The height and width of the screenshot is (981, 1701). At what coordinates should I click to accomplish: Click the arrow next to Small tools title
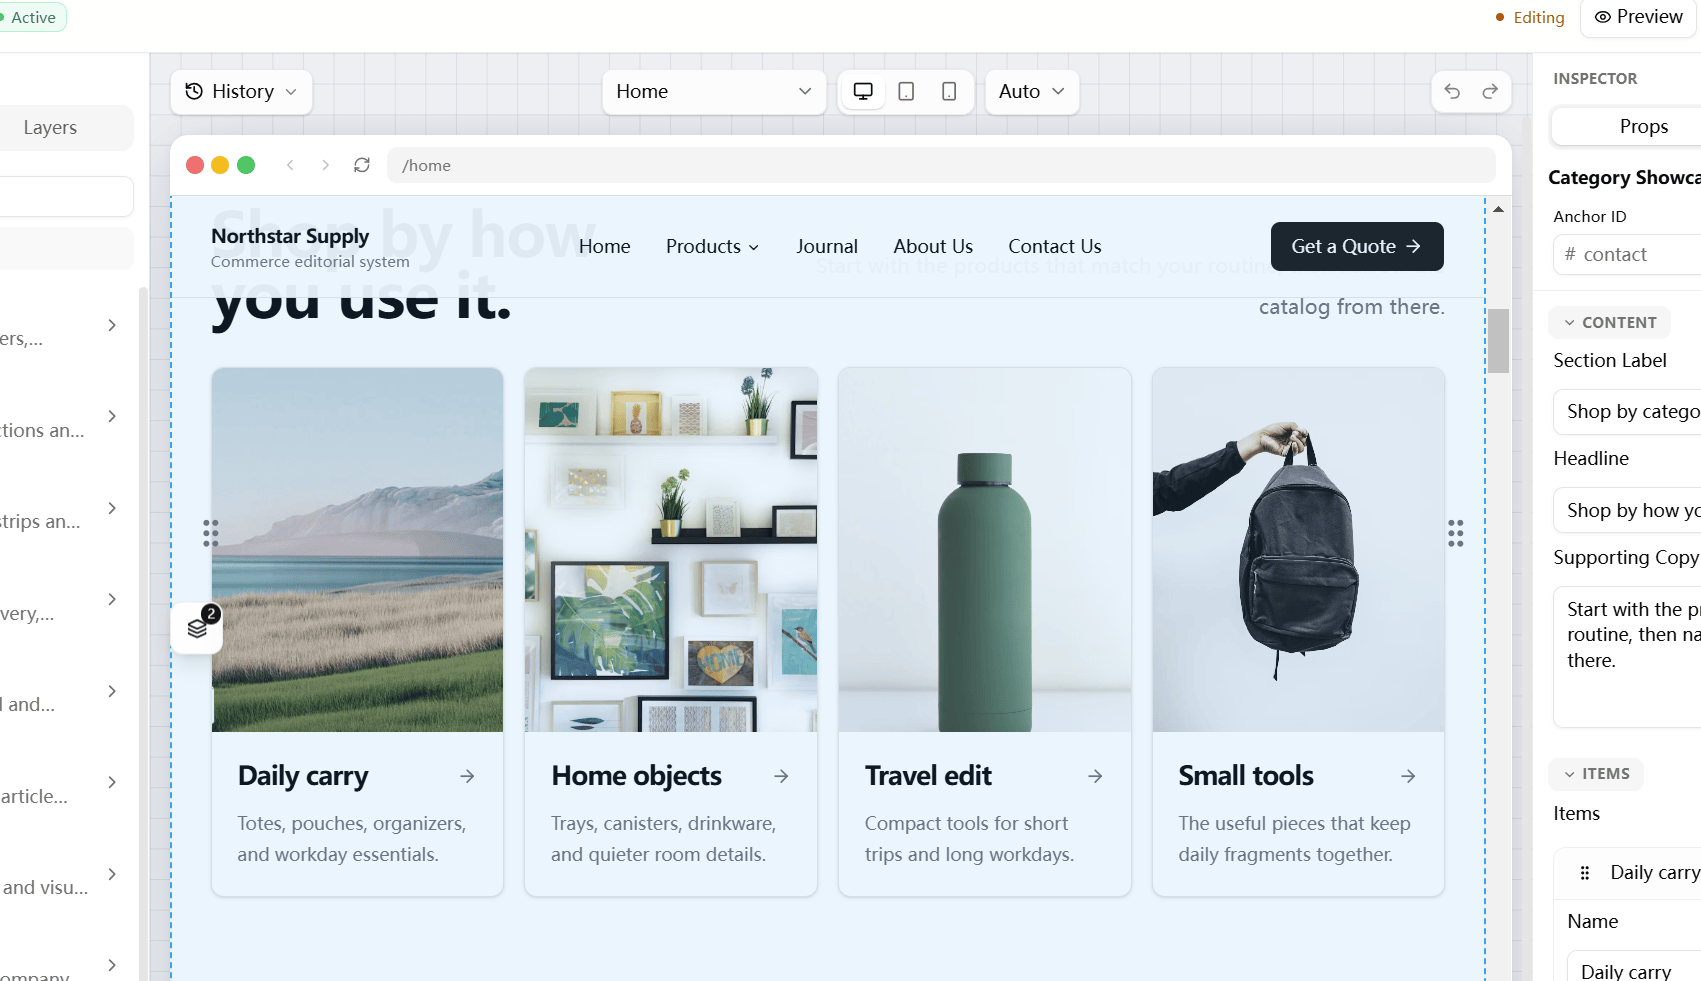point(1408,776)
